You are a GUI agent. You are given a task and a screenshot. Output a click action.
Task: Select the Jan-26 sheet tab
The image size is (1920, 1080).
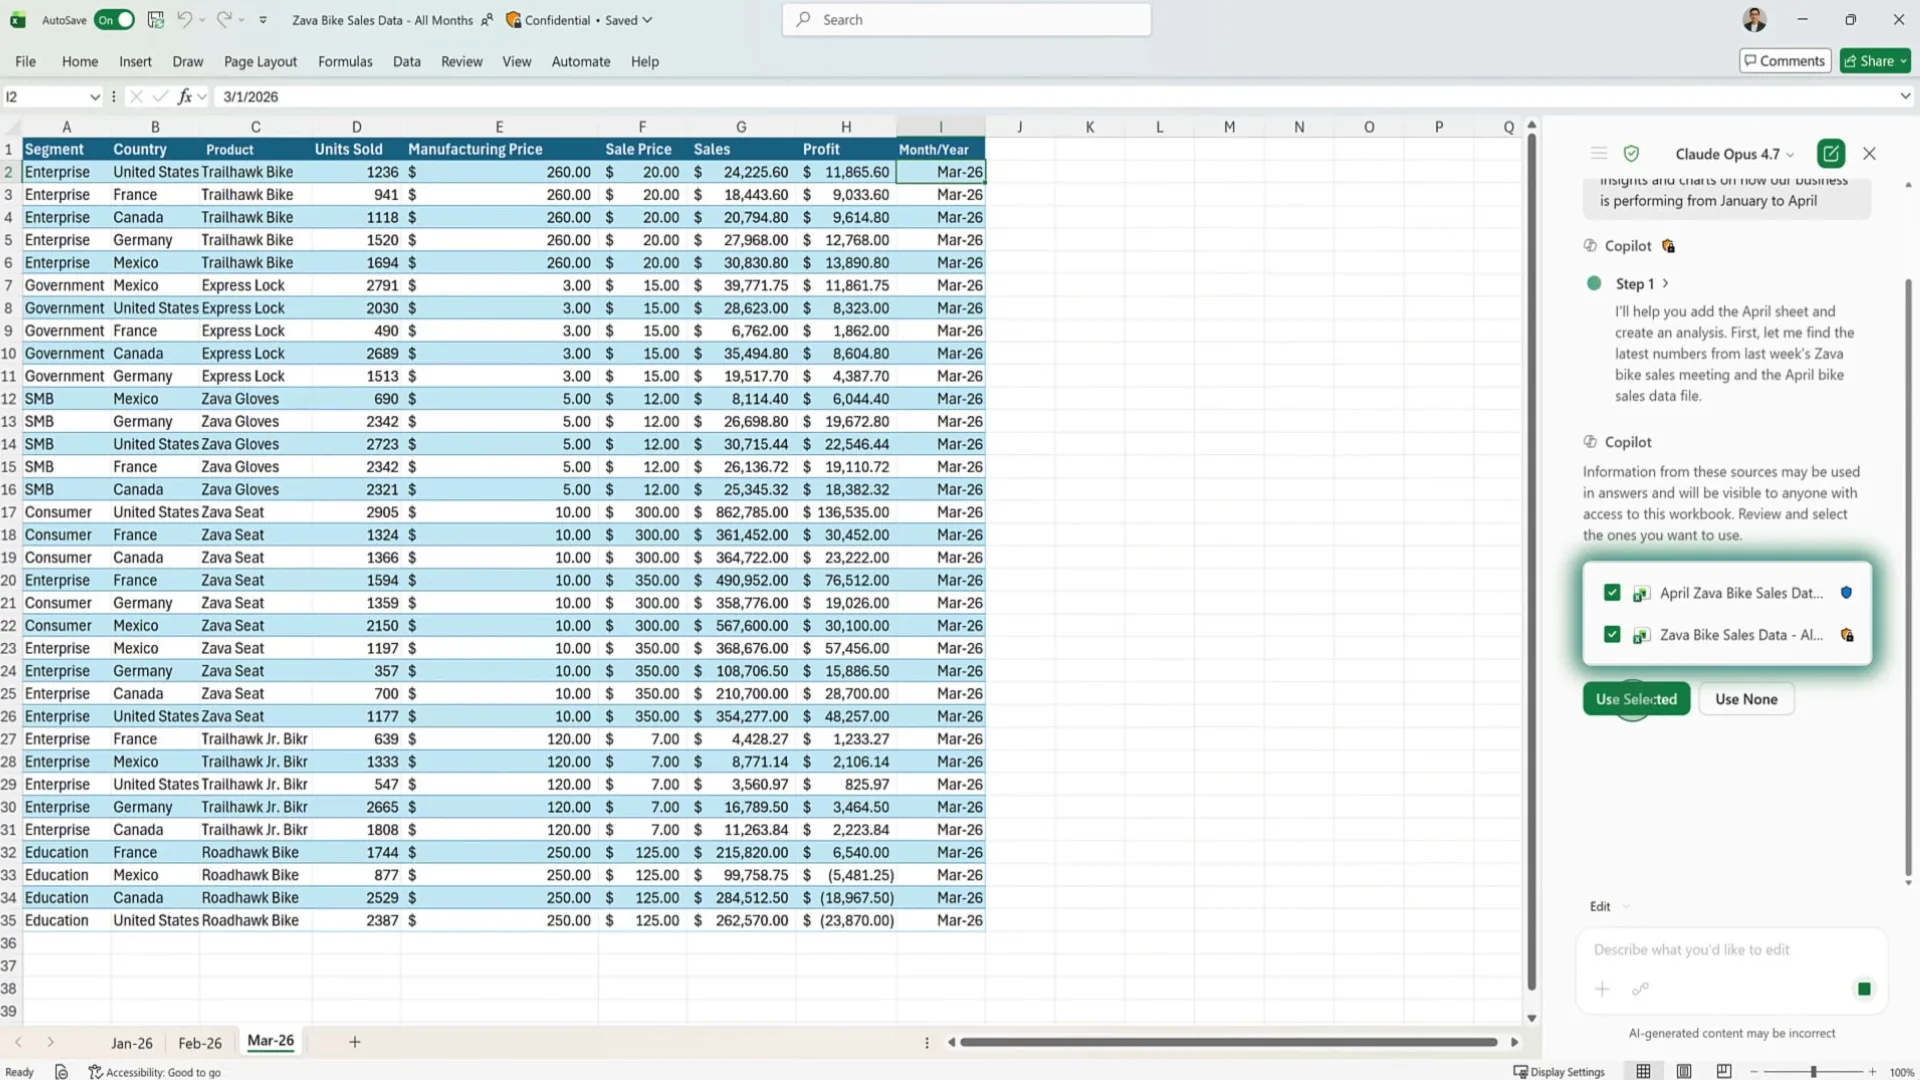(x=131, y=1042)
